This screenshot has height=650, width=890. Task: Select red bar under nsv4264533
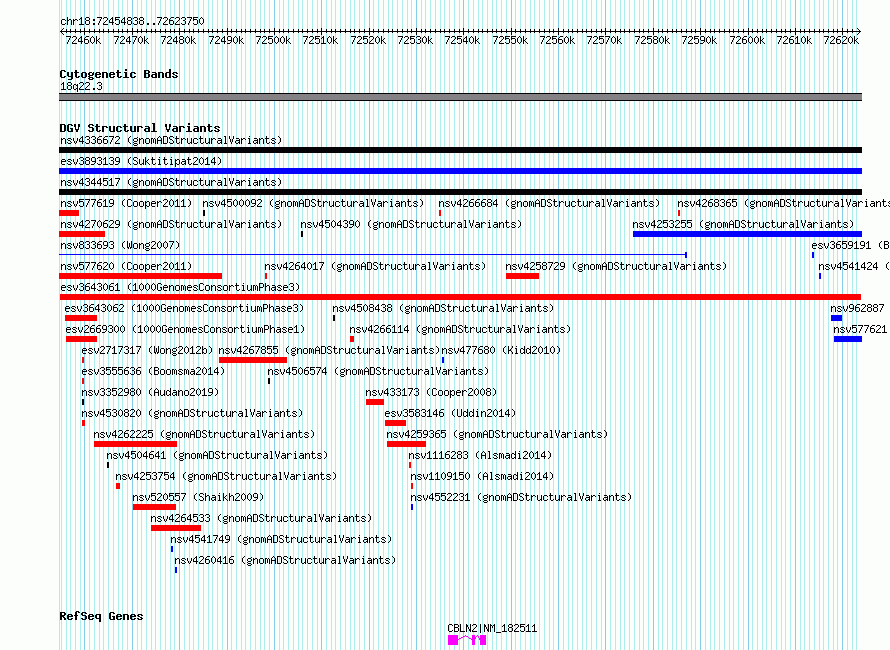coord(176,528)
